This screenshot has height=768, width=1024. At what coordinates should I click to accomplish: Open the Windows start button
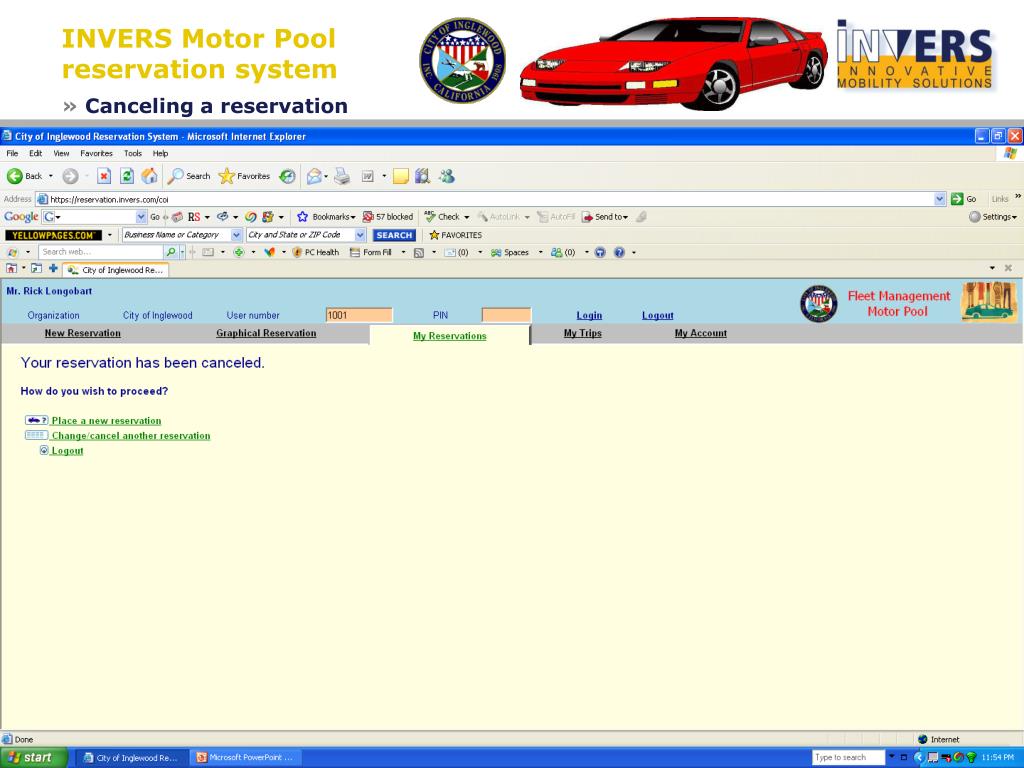[x=34, y=757]
